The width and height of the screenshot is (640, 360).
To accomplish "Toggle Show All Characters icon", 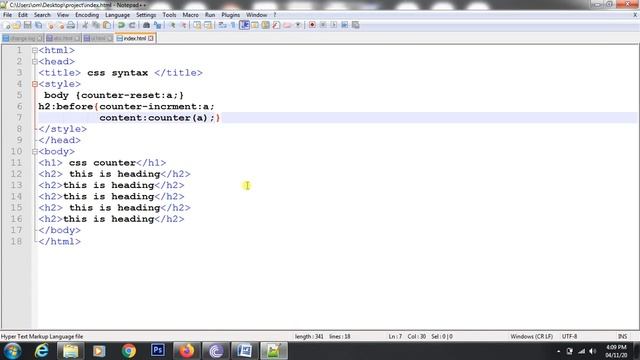I will [x=233, y=25].
